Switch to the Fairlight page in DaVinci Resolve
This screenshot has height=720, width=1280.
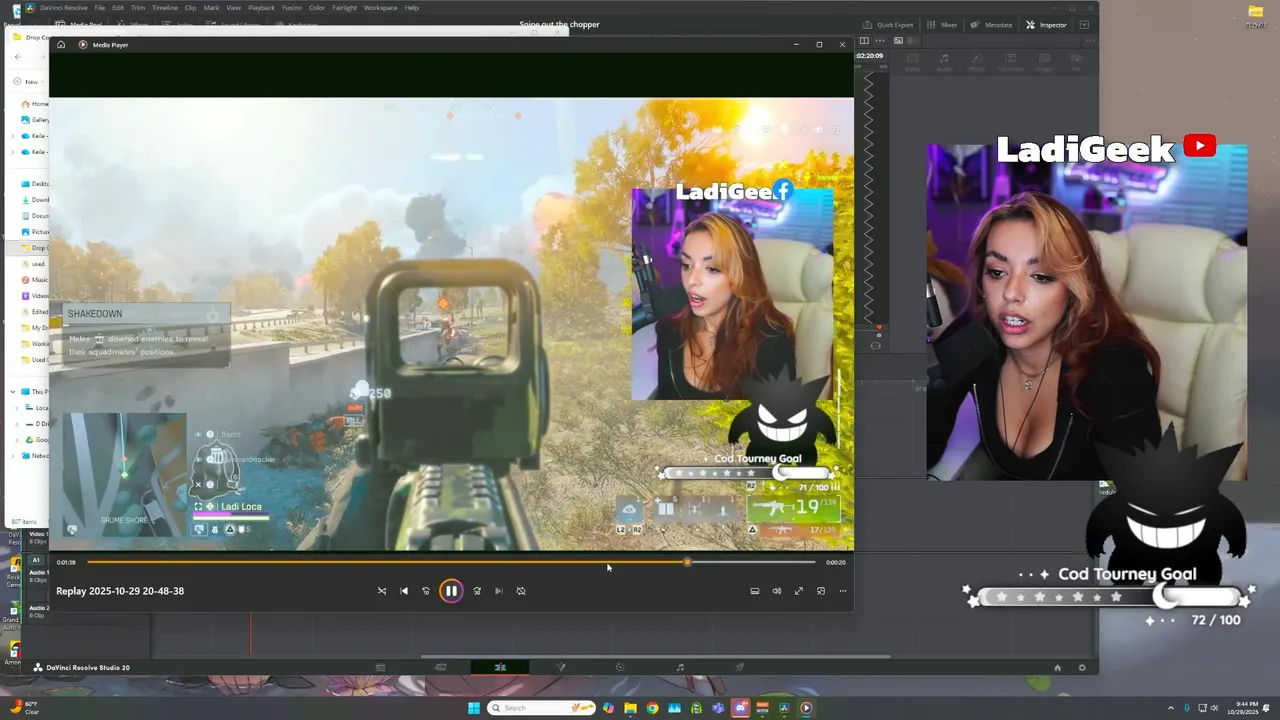coord(680,667)
